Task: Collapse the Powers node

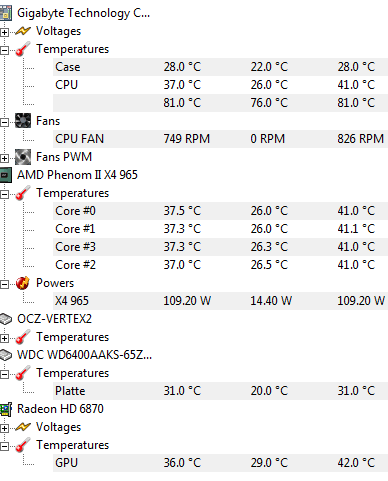Action: click(x=4, y=284)
